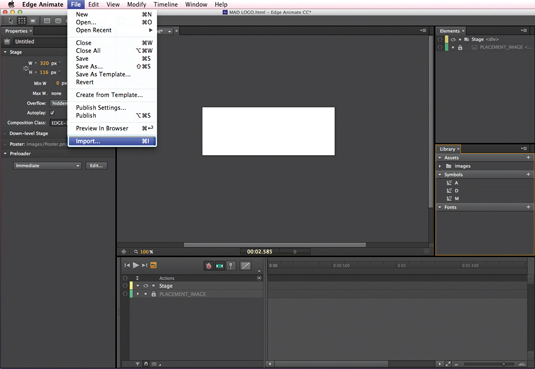Open Stage actions braces in Elements panel
This screenshot has height=369, width=535.
pyautogui.click(x=440, y=39)
